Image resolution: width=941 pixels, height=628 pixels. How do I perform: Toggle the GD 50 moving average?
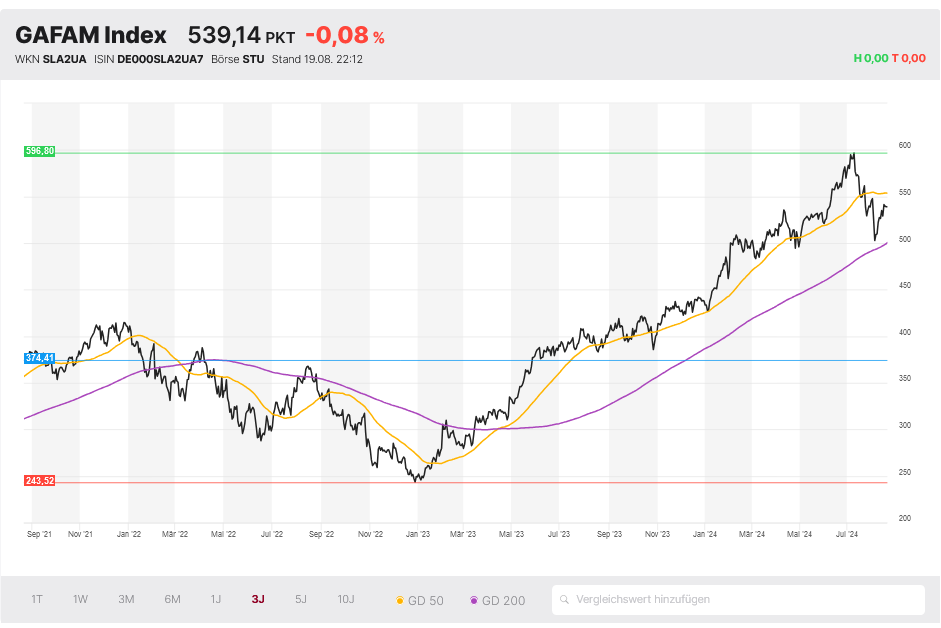[419, 600]
